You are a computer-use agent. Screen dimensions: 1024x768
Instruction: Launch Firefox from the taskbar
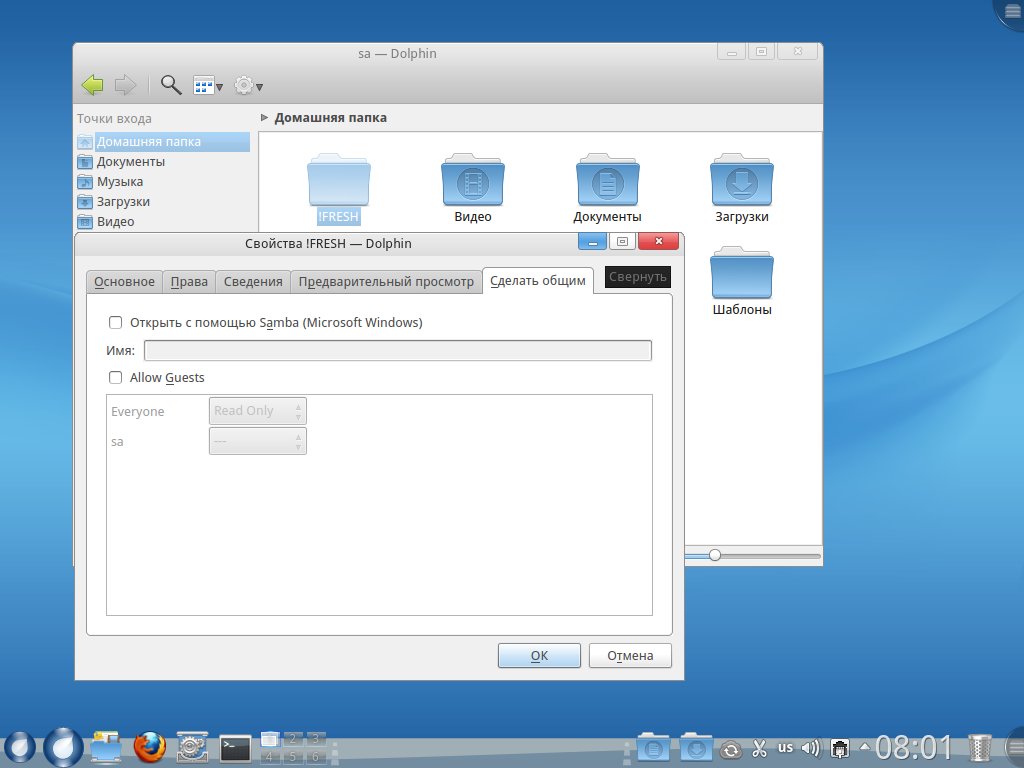coord(149,747)
